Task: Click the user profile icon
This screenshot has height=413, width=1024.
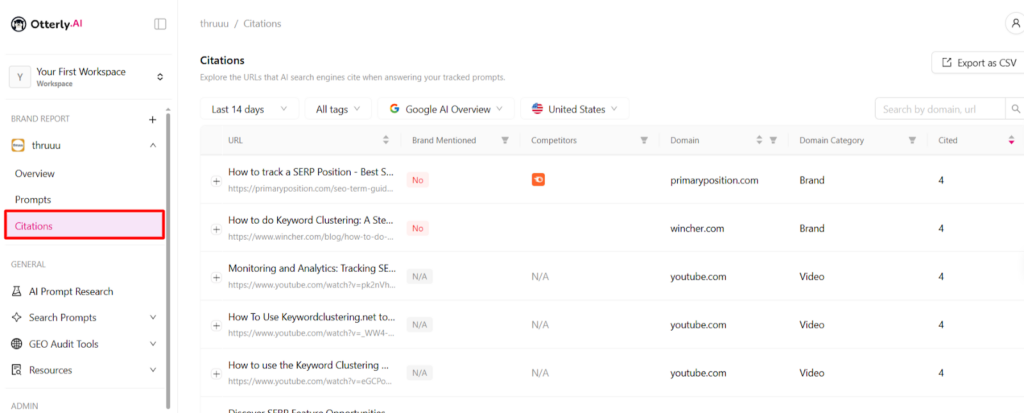Action: click(1015, 24)
